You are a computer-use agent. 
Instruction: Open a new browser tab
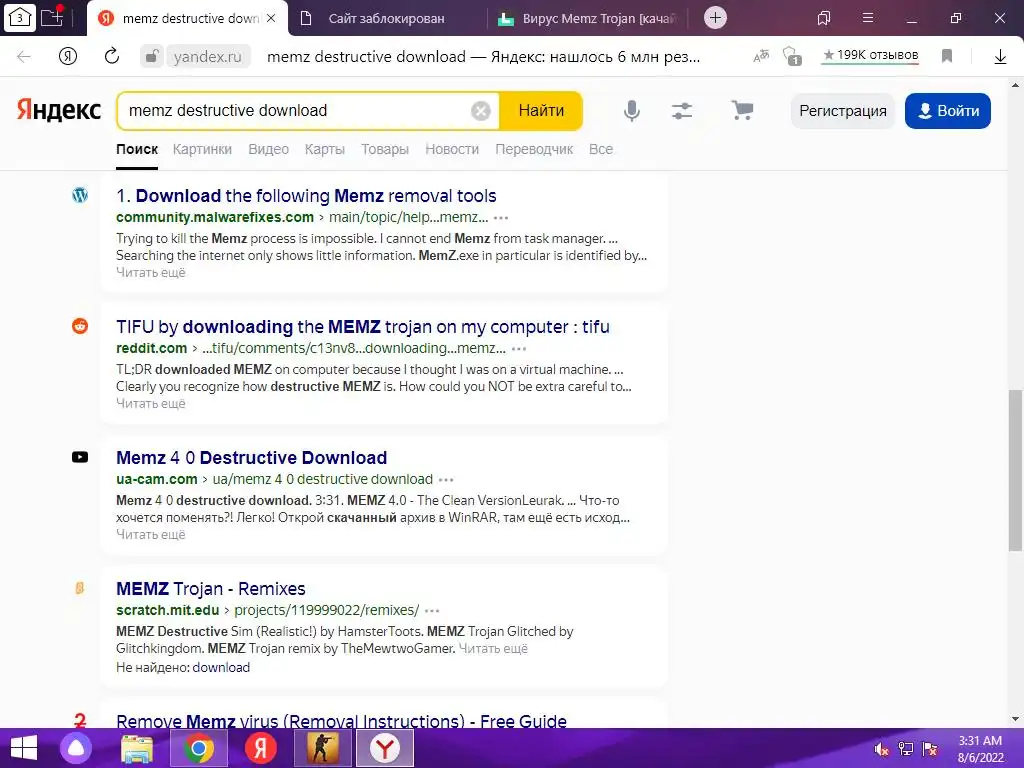coord(716,18)
